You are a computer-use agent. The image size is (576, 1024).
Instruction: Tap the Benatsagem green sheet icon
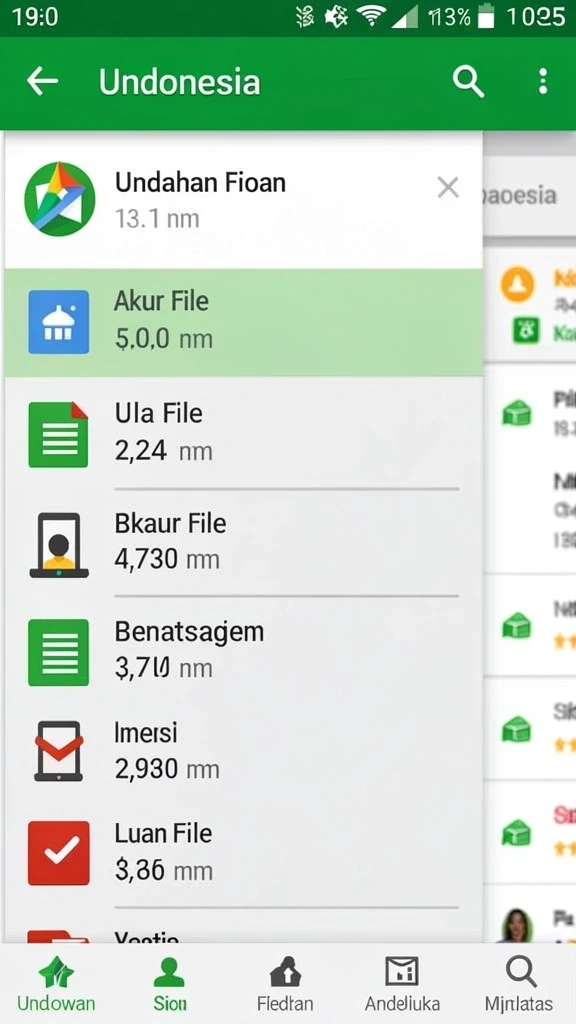click(x=59, y=652)
